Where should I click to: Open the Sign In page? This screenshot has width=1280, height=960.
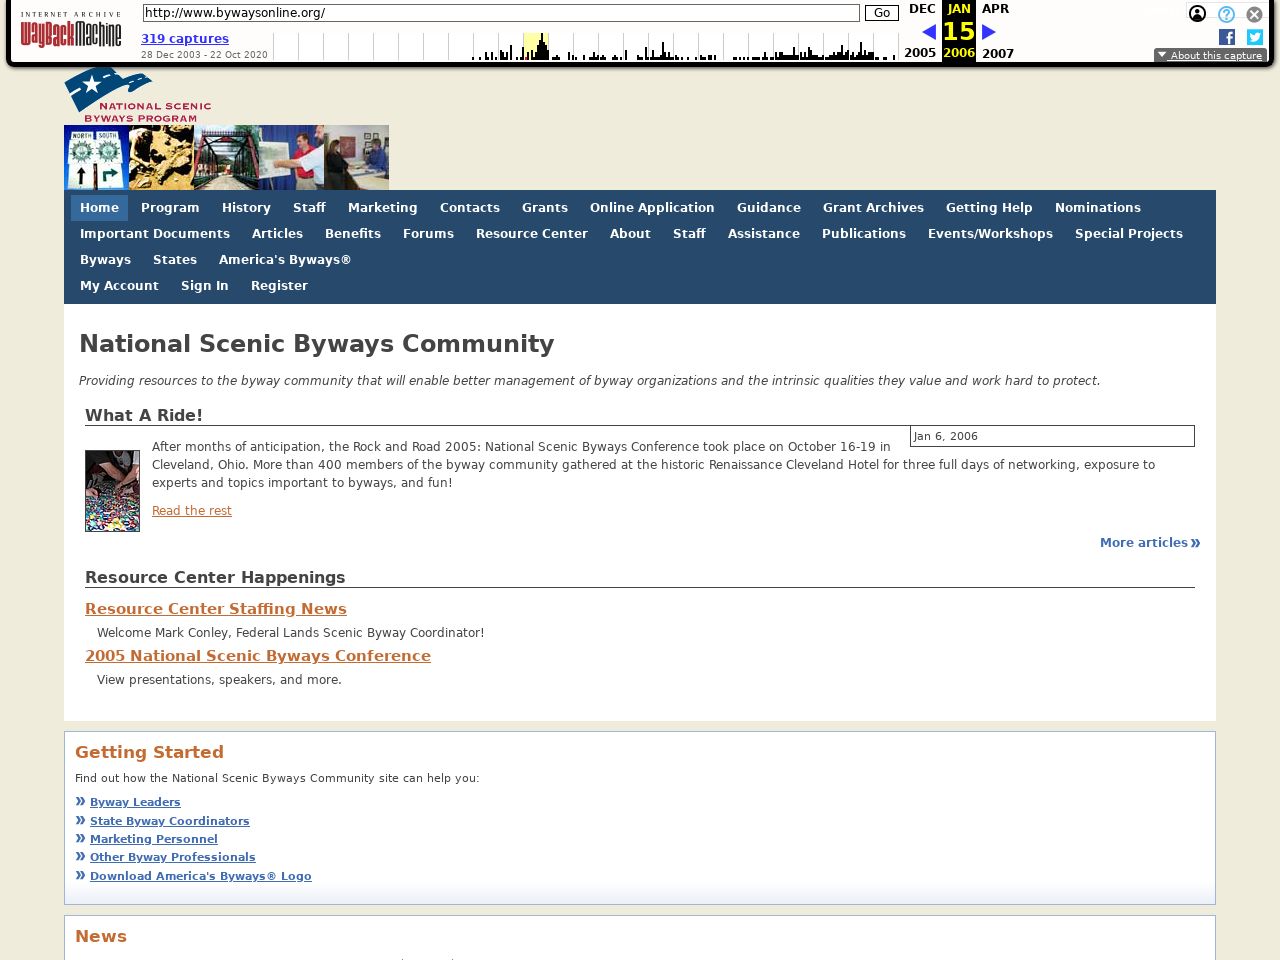click(204, 286)
